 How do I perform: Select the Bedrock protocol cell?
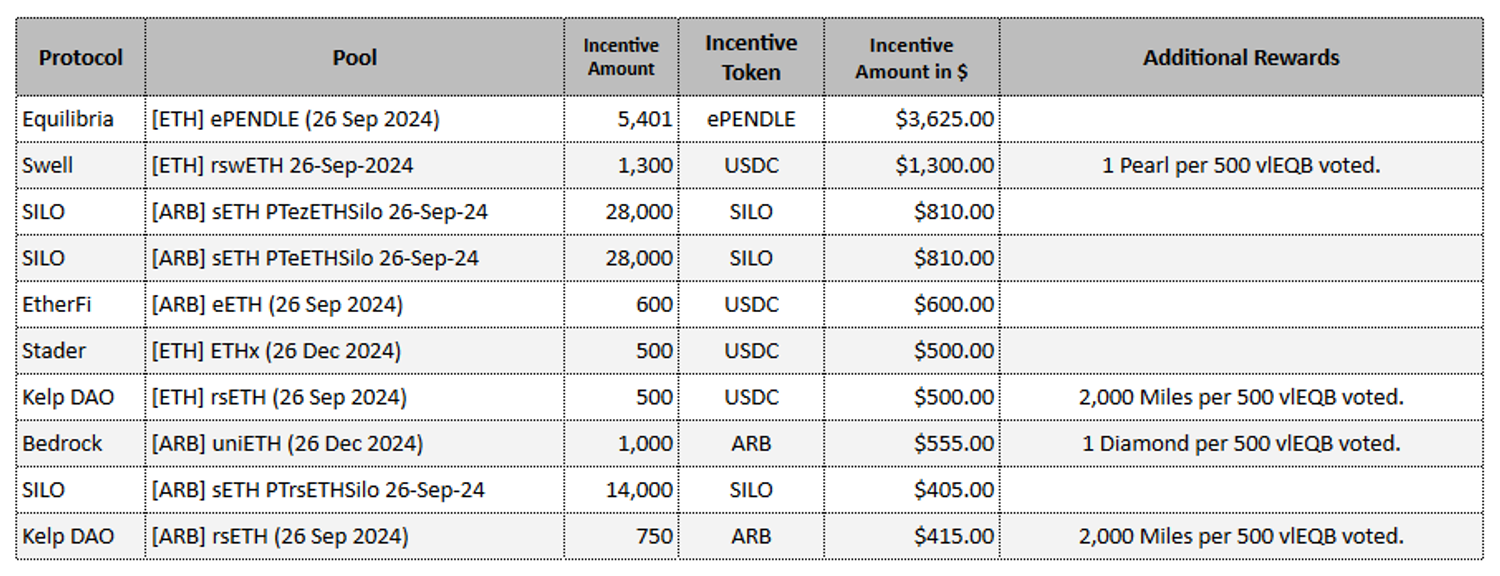click(x=62, y=443)
